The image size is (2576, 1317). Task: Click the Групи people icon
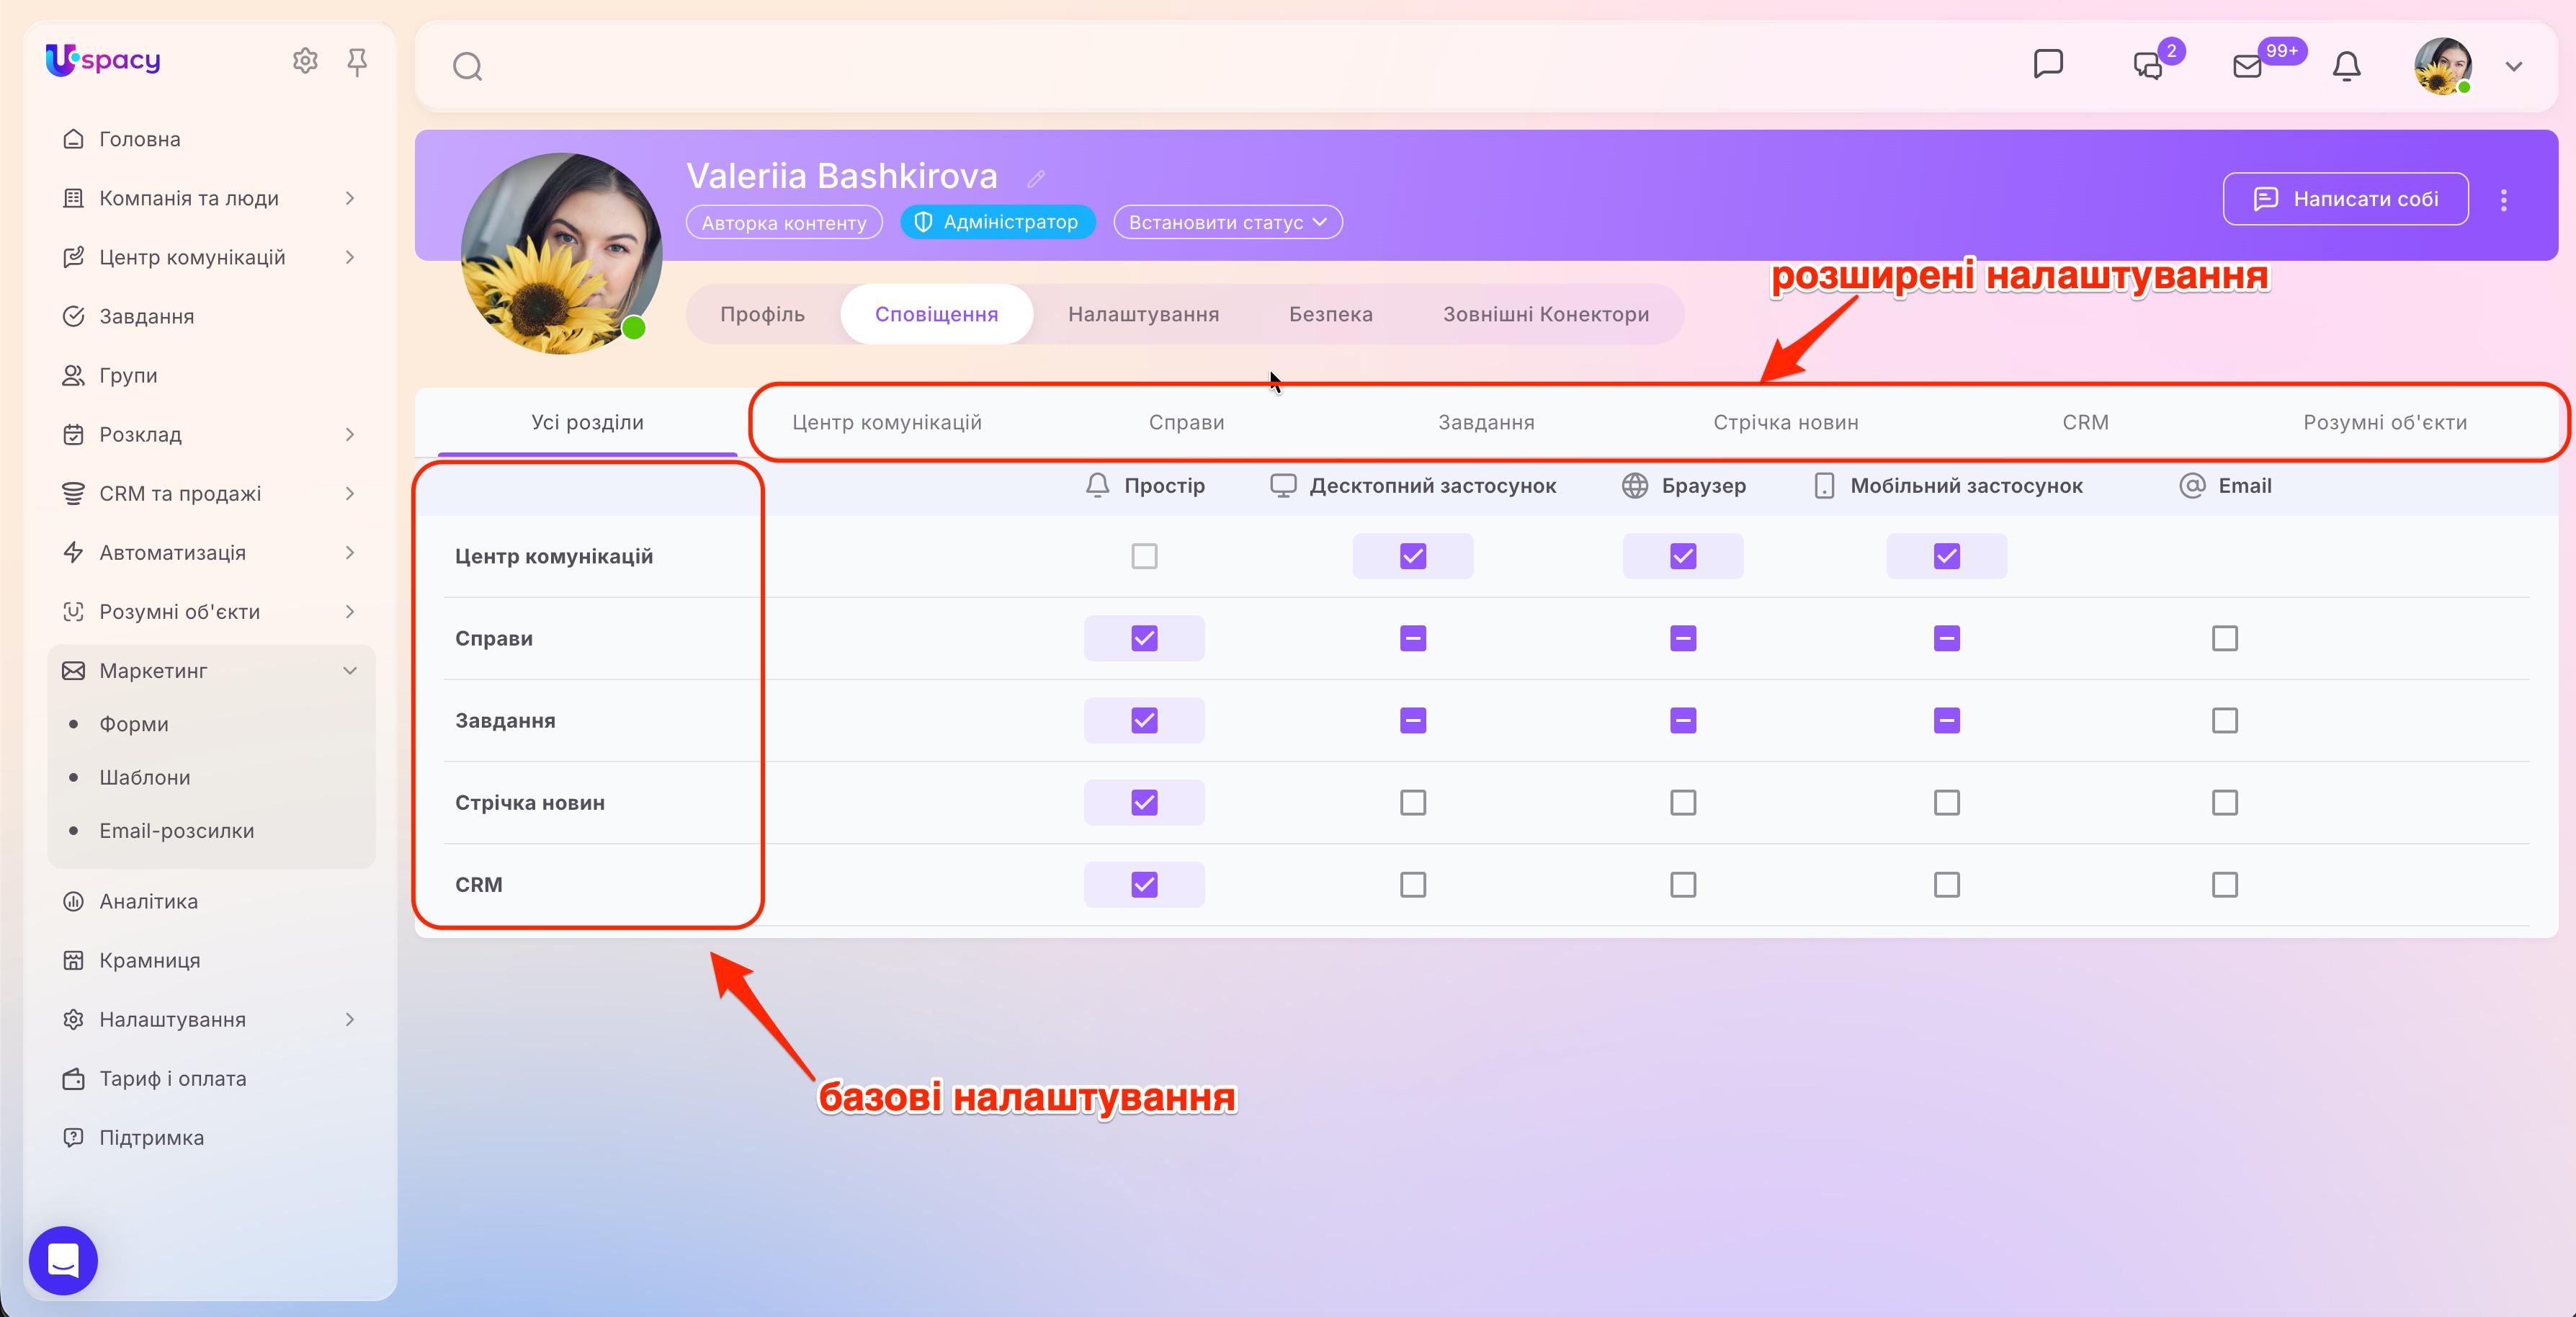[x=73, y=375]
